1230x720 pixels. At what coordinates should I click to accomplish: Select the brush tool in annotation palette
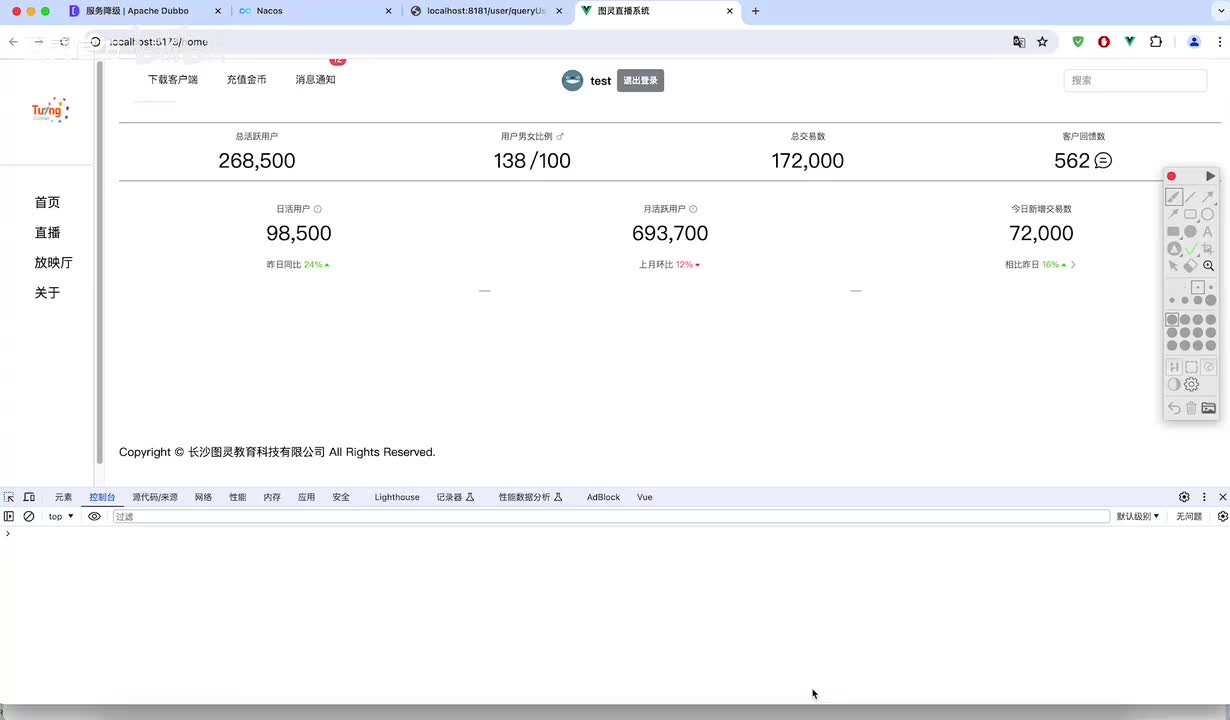pos(1174,197)
